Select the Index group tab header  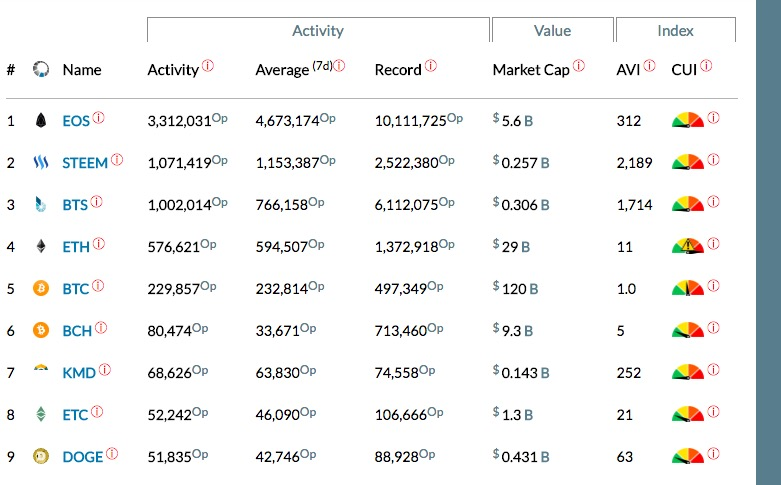(x=675, y=30)
